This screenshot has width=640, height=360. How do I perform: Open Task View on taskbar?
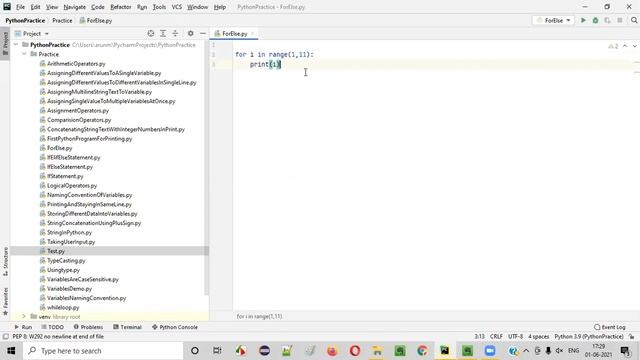217,351
